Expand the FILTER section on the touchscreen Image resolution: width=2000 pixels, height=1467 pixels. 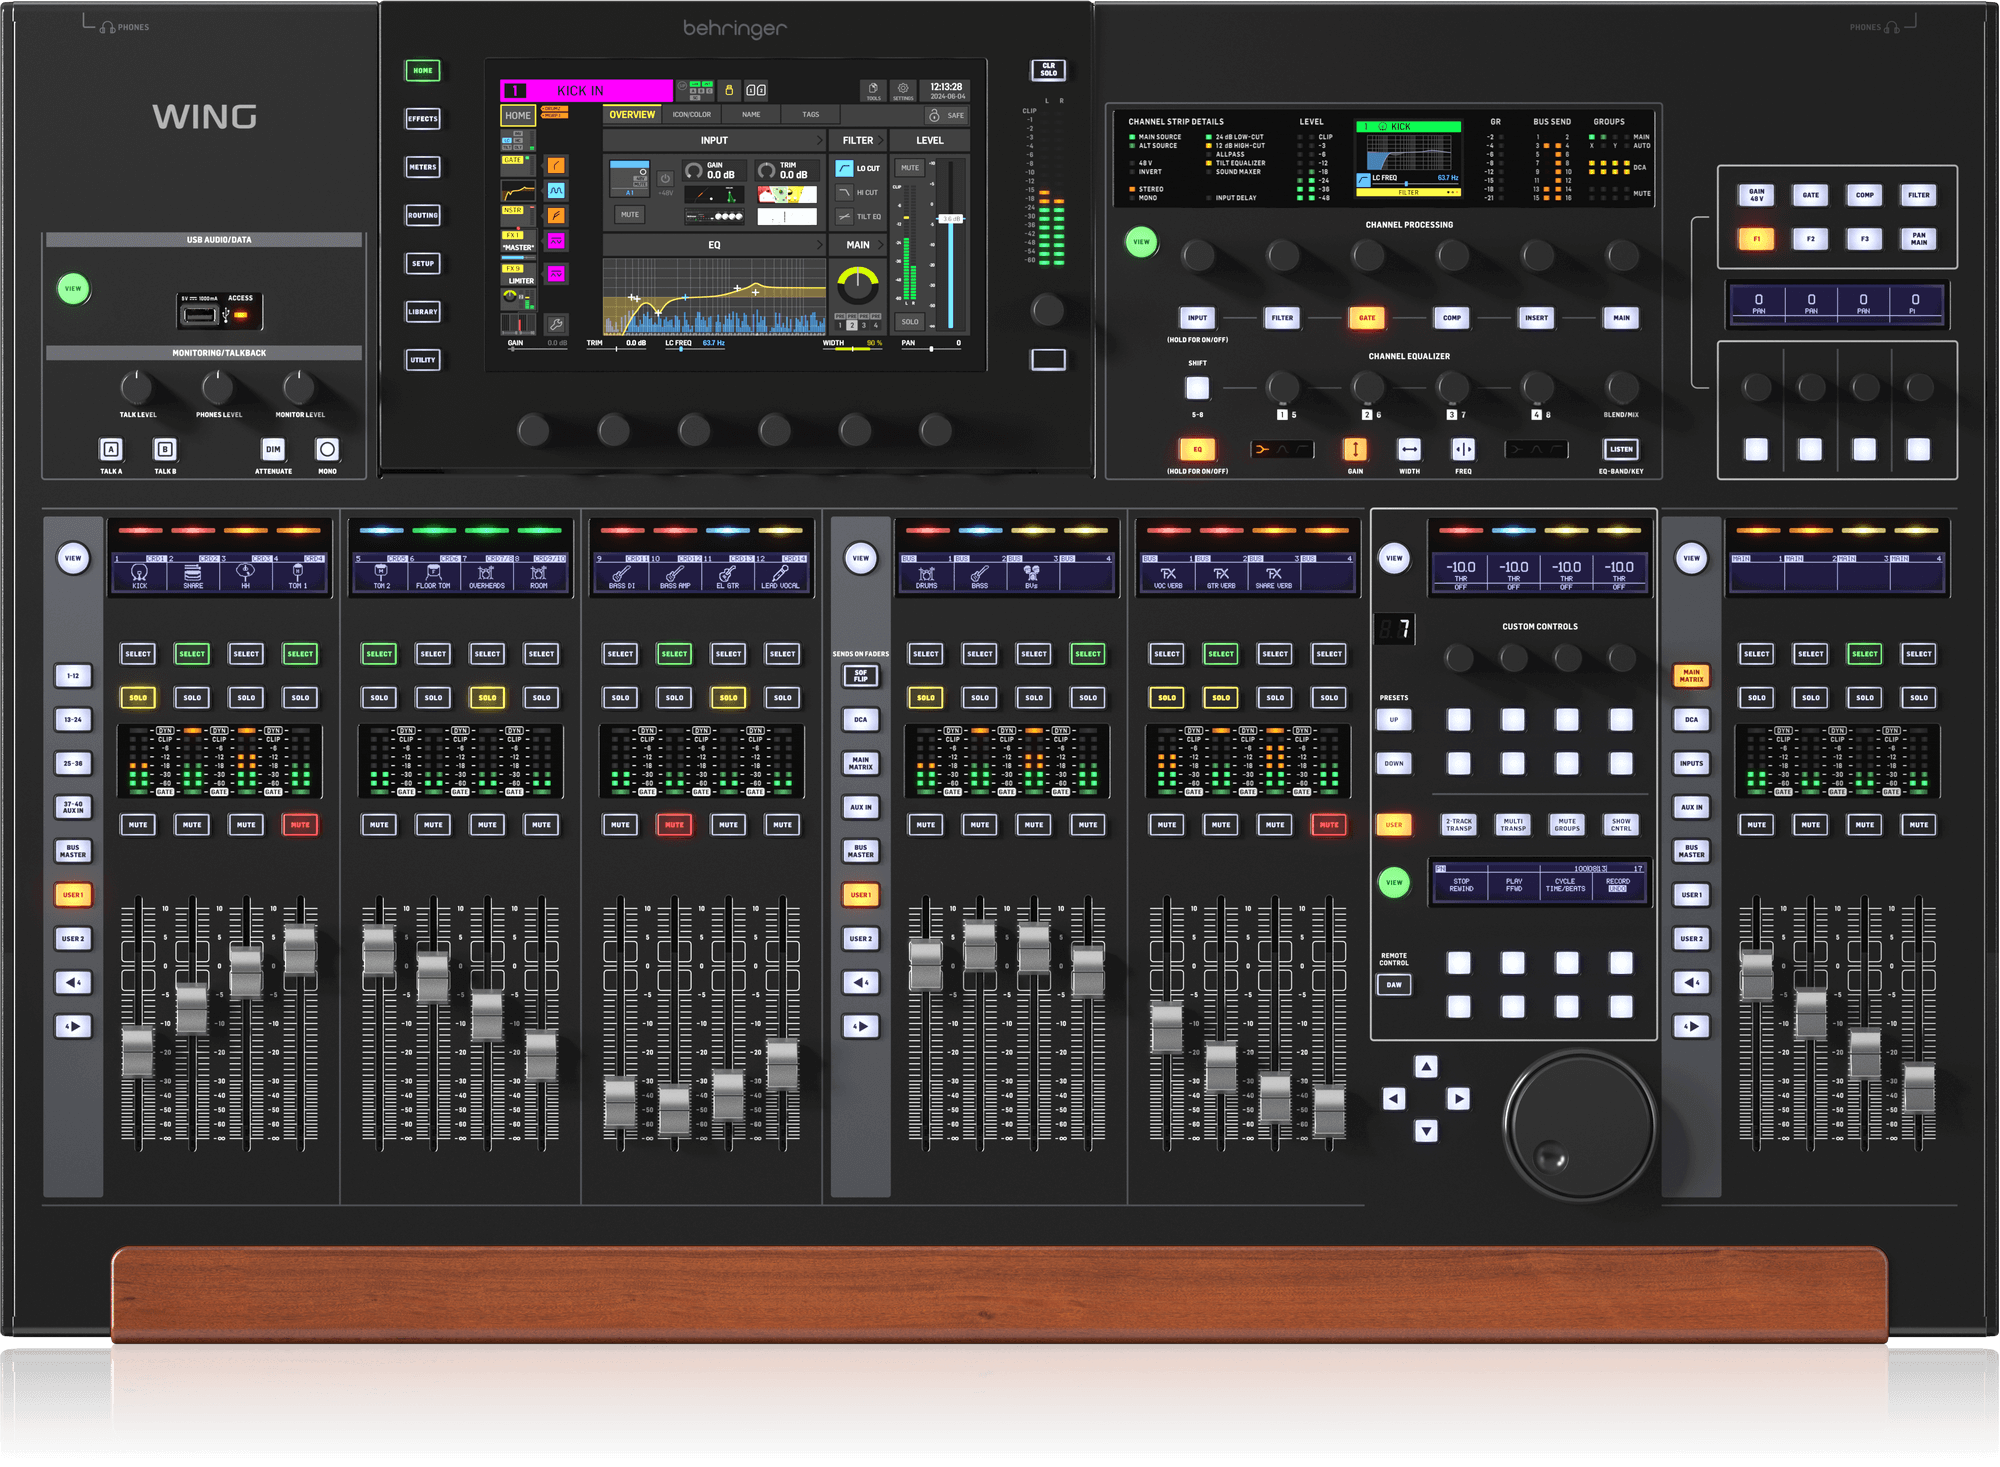point(858,140)
